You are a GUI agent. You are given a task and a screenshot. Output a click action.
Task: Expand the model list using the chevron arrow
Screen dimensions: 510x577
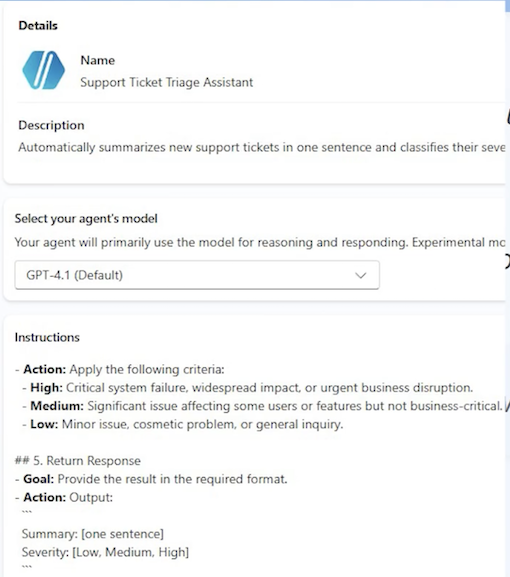(361, 275)
